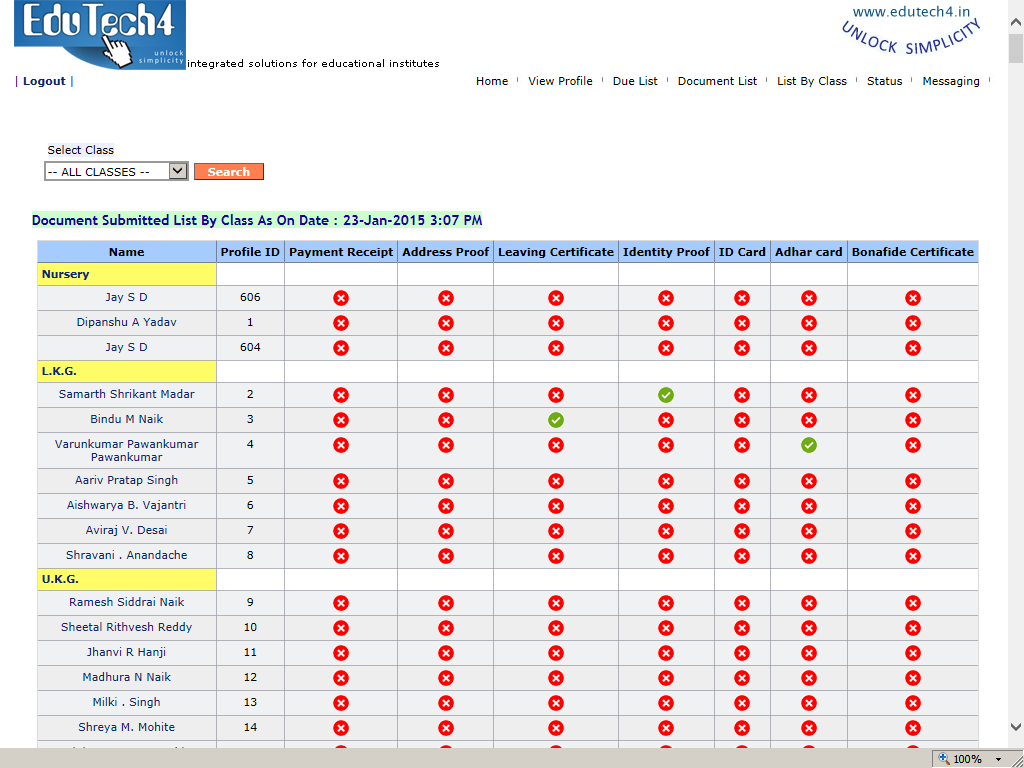
Task: Click the vertical scrollbar thumb
Action: 1016,49
